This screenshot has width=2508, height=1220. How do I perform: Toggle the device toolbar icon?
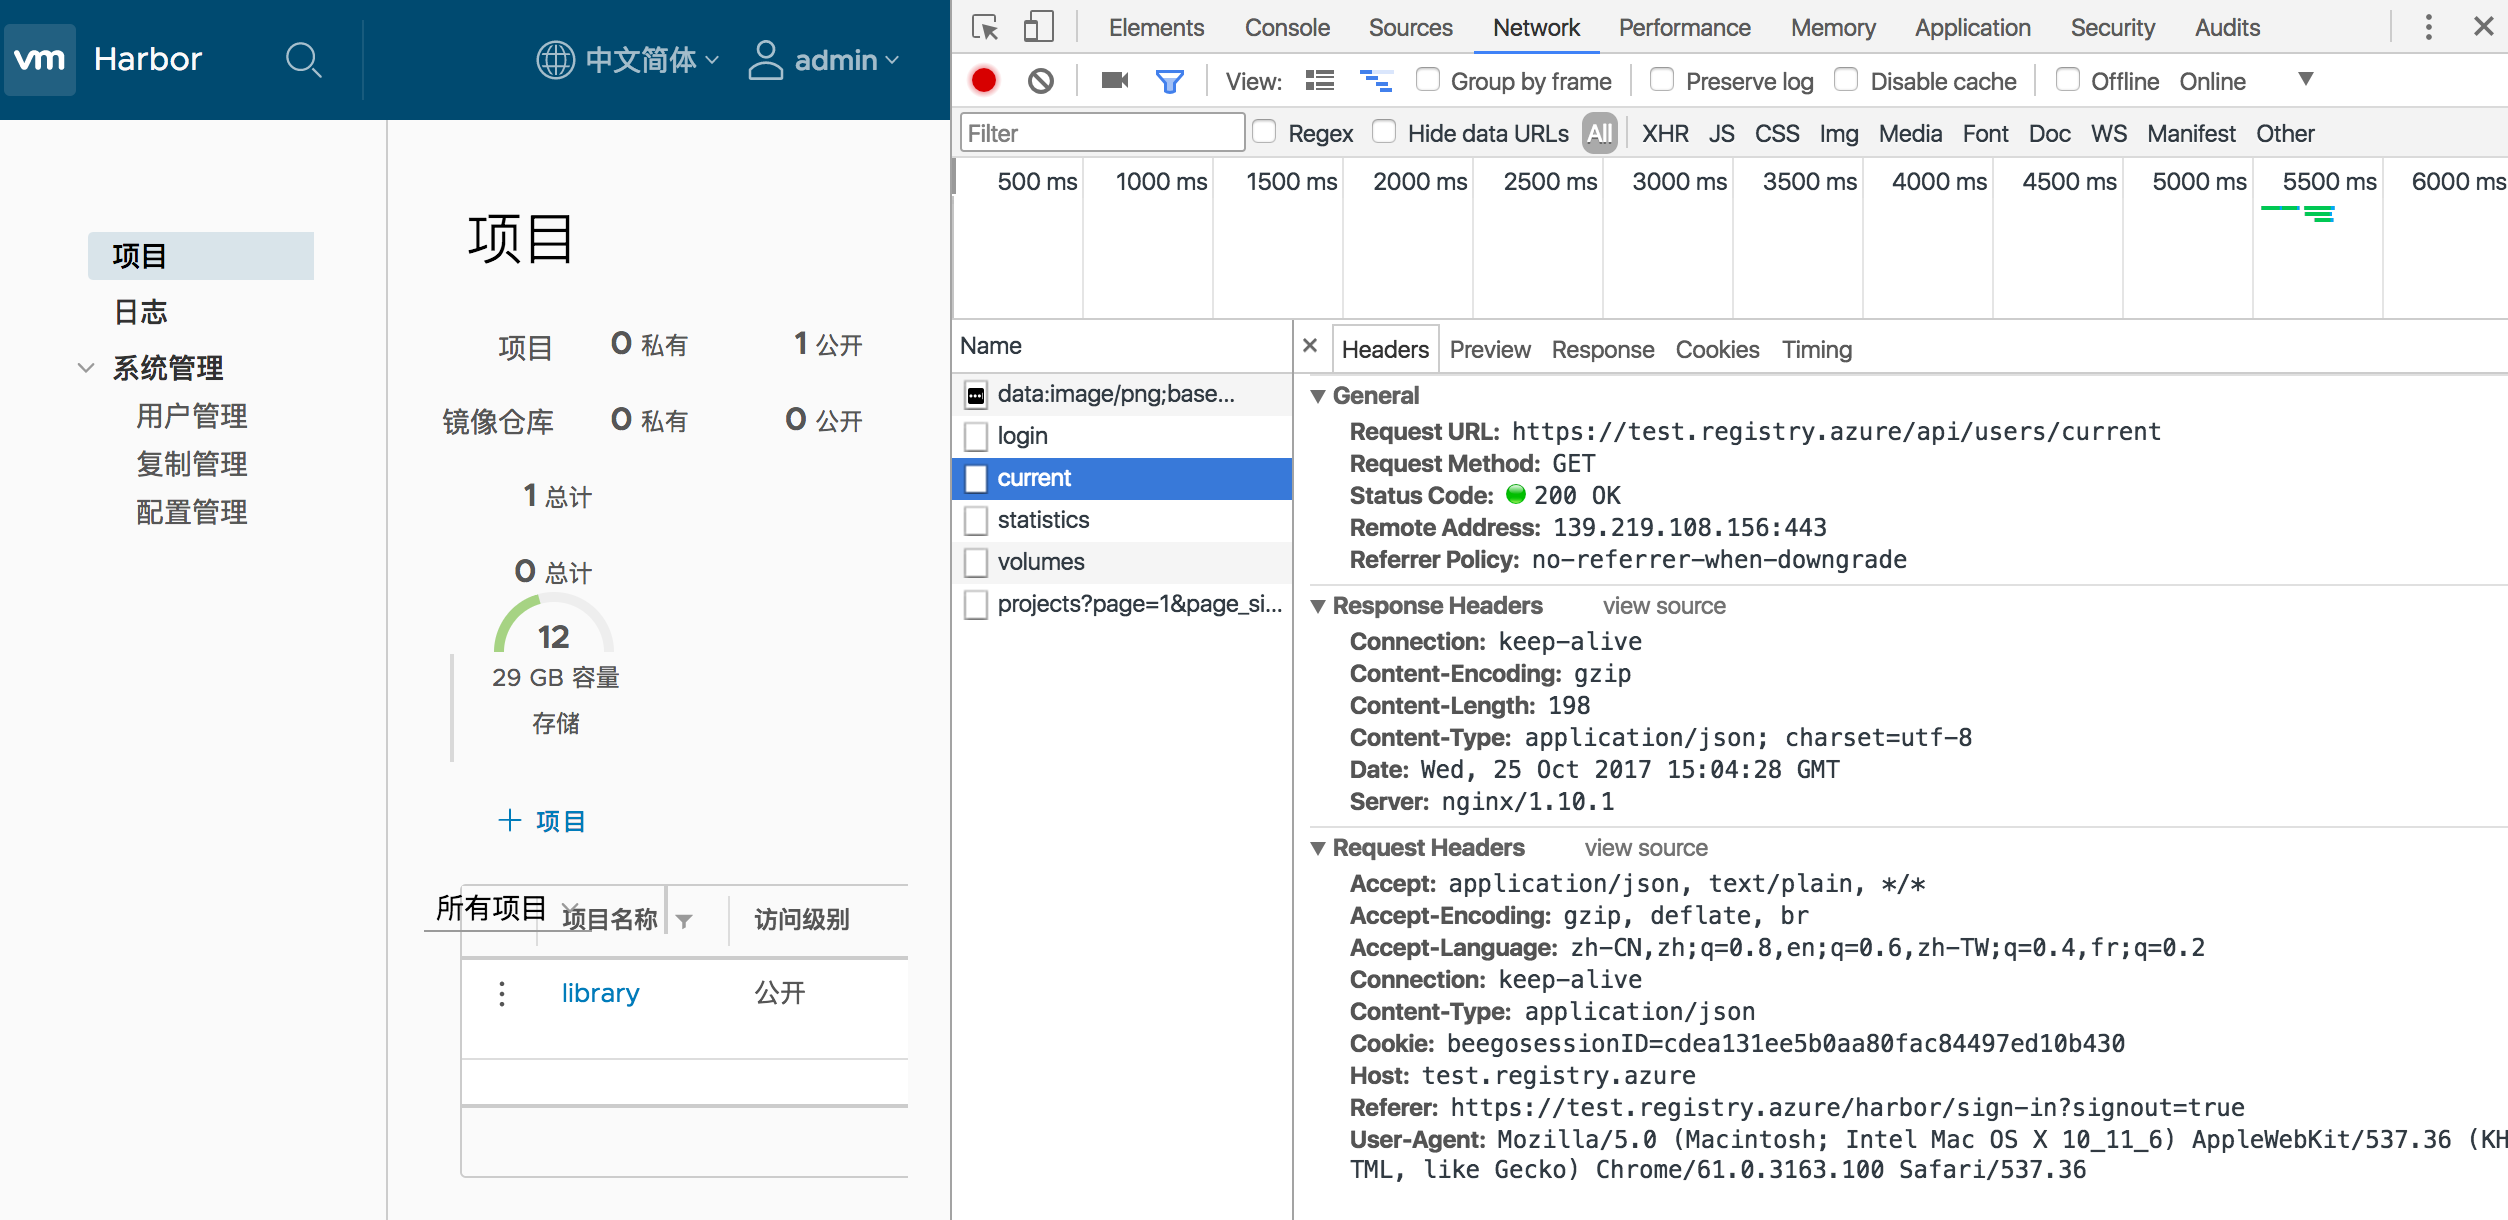(x=1038, y=27)
